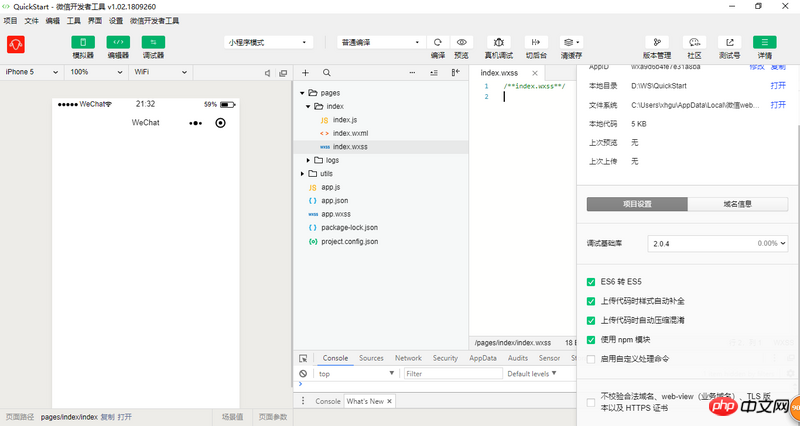Viewport: 800px width, 426px height.
Task: Toggle the details (详情) panel button
Action: coord(764,42)
